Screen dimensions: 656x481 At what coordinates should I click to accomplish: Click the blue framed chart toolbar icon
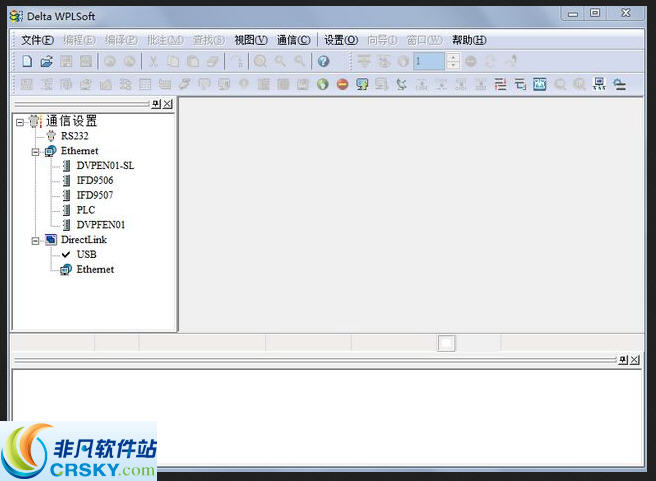(x=540, y=84)
